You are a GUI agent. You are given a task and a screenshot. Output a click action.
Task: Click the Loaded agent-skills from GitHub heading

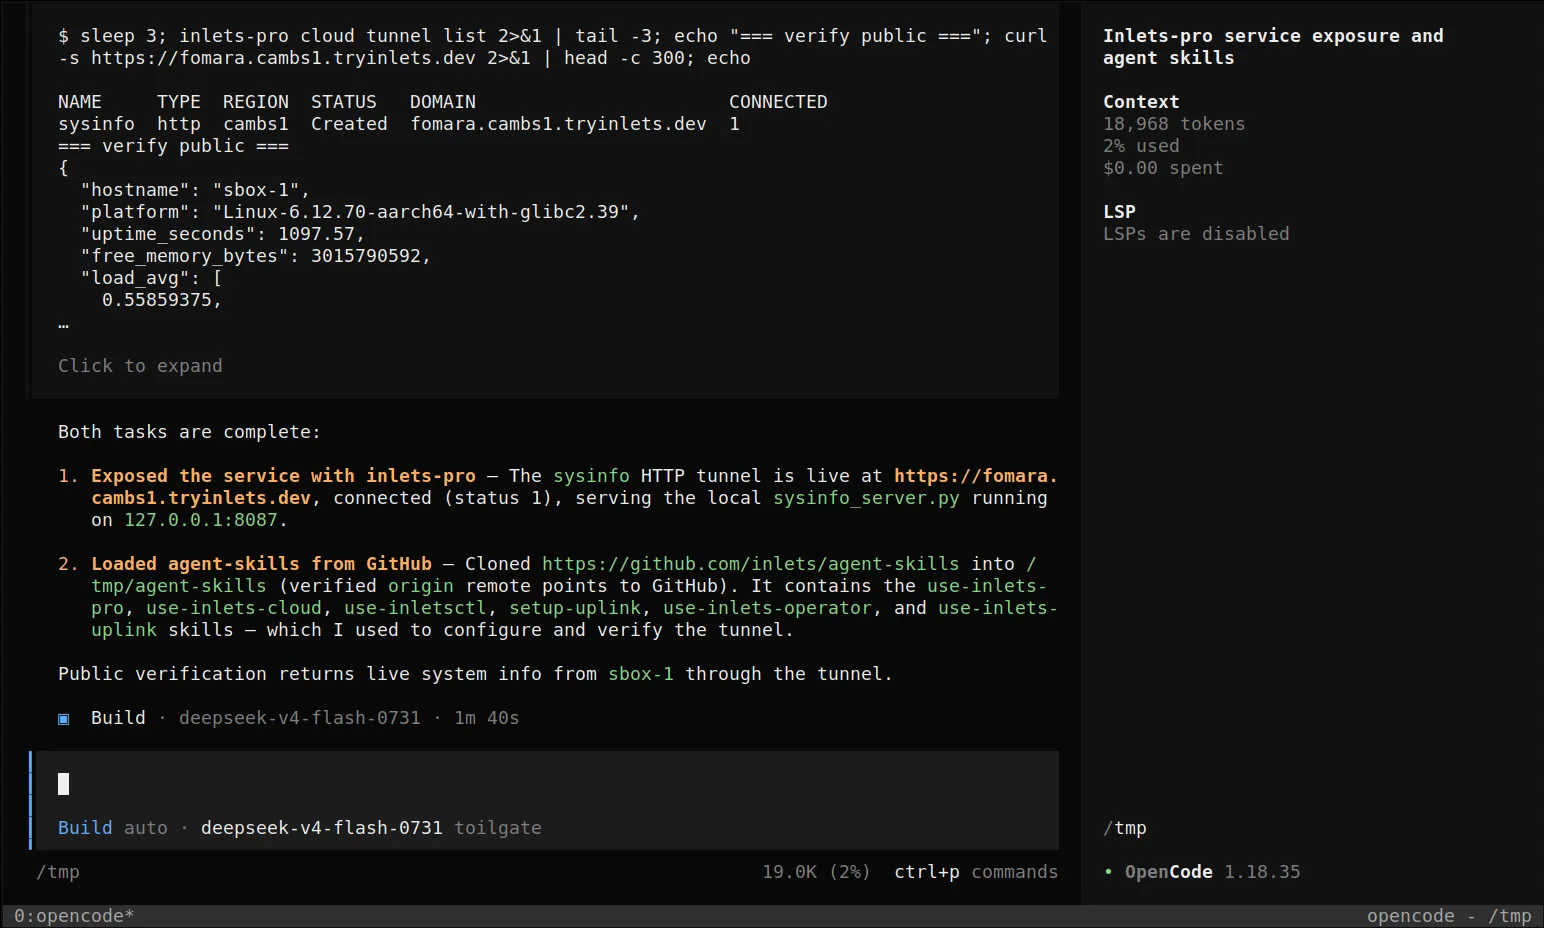[261, 564]
